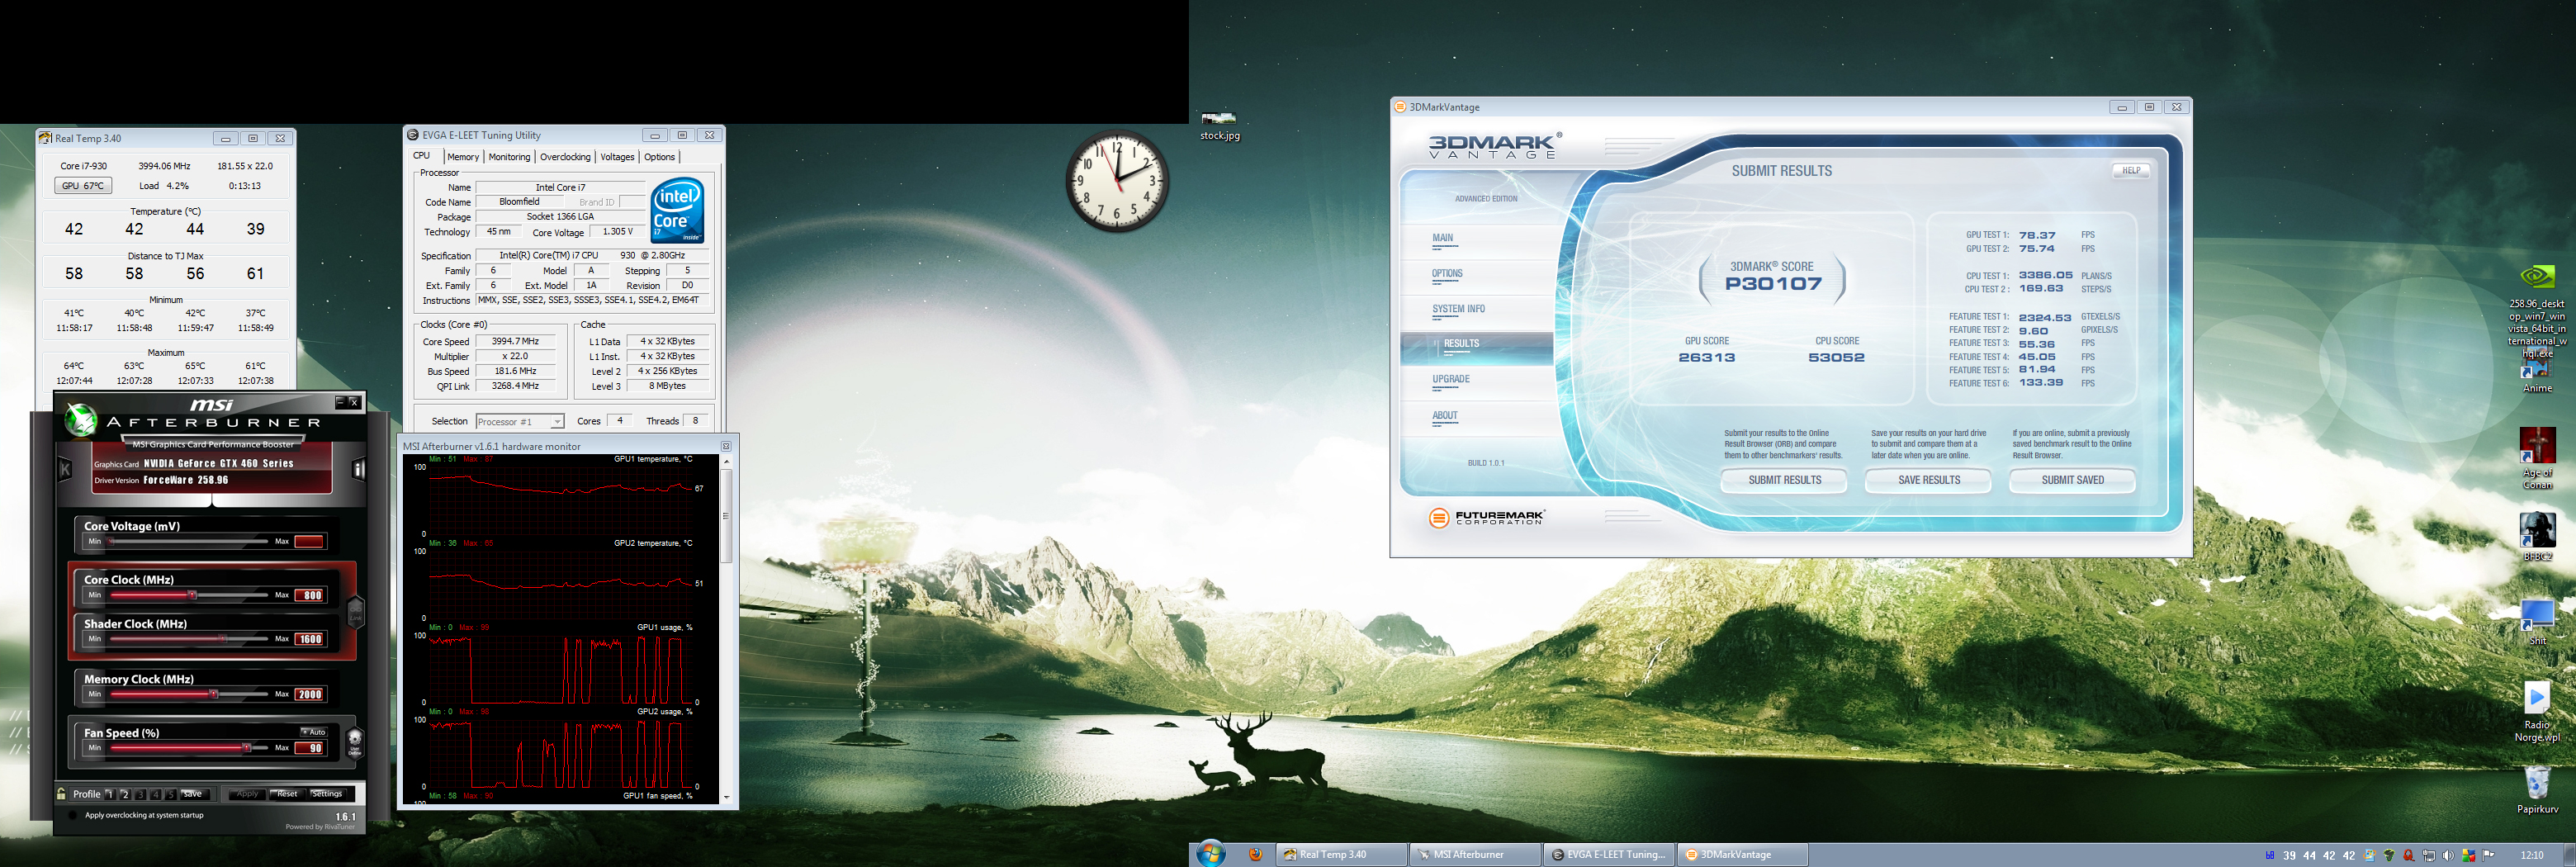Click SAVE RESULTS in 3DMark Vantage
Screen dimensions: 2576x867
click(1929, 480)
